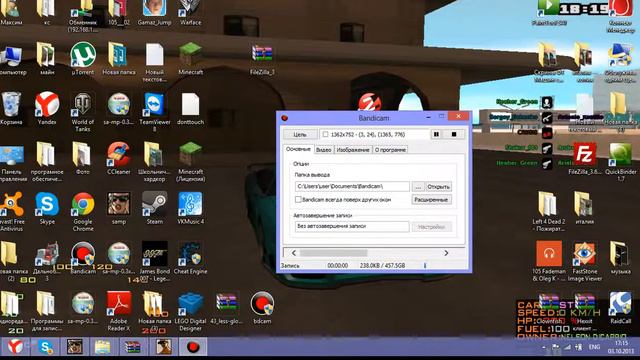Select the TeamViewer 8 desktop icon

[154, 112]
